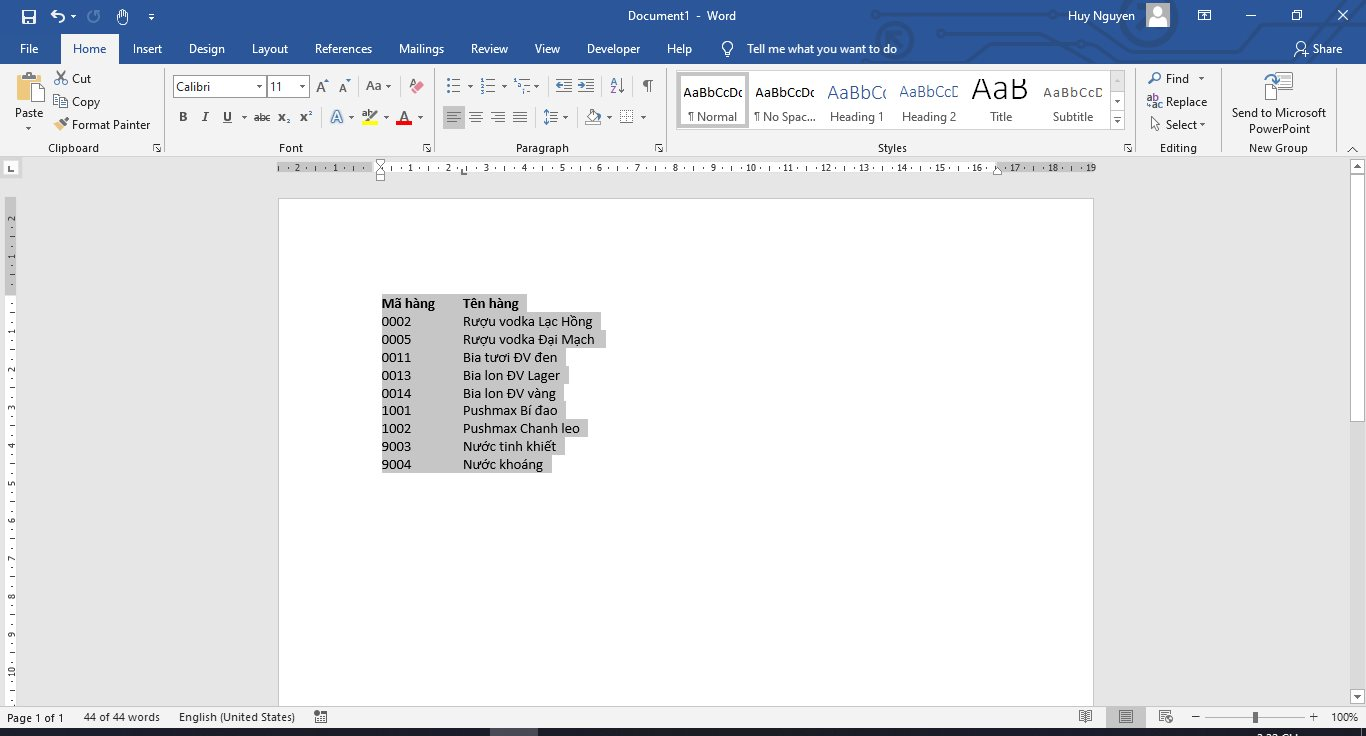Toggle Subscript formatting
The image size is (1366, 736).
(284, 117)
